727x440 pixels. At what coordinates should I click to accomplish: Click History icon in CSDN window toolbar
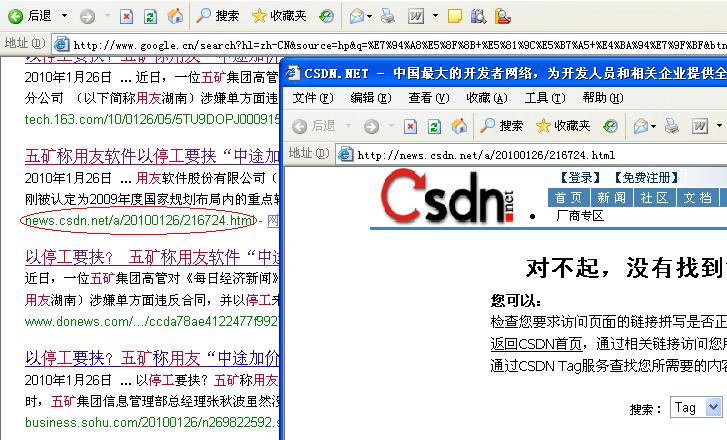tap(610, 126)
